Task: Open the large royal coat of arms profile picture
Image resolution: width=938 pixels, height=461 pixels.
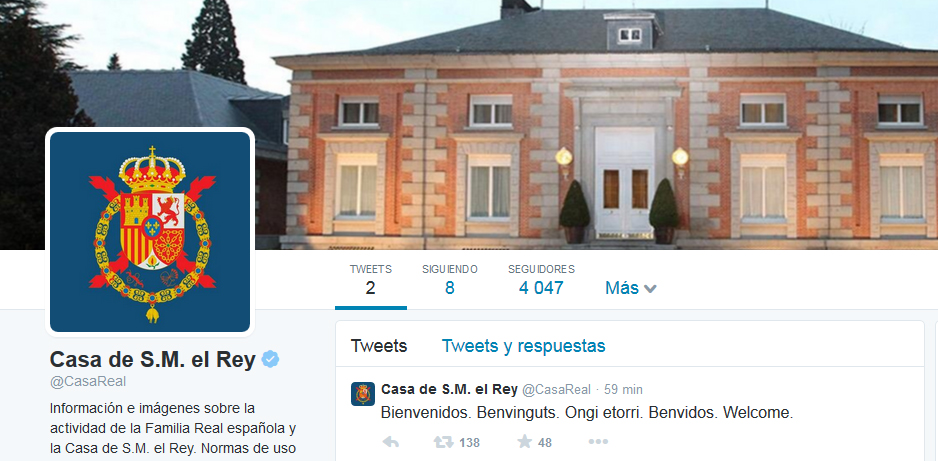Action: click(150, 231)
